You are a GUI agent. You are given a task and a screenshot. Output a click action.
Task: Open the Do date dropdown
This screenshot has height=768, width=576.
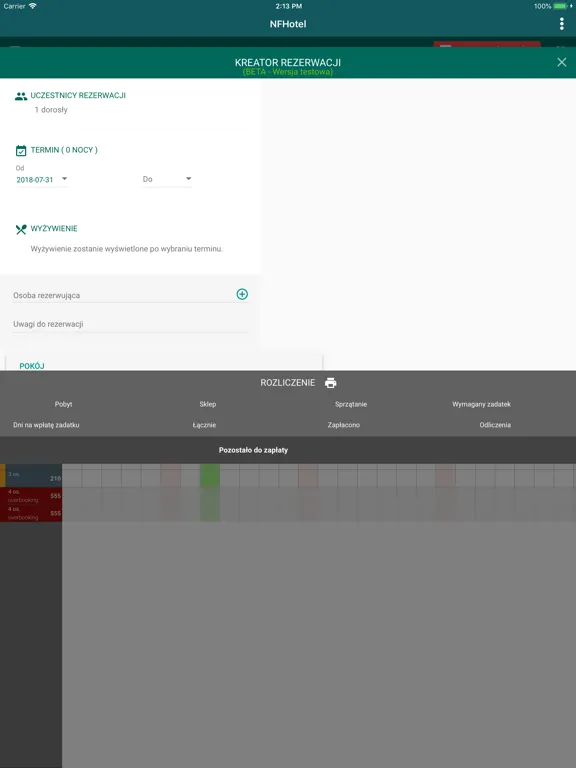(x=167, y=179)
